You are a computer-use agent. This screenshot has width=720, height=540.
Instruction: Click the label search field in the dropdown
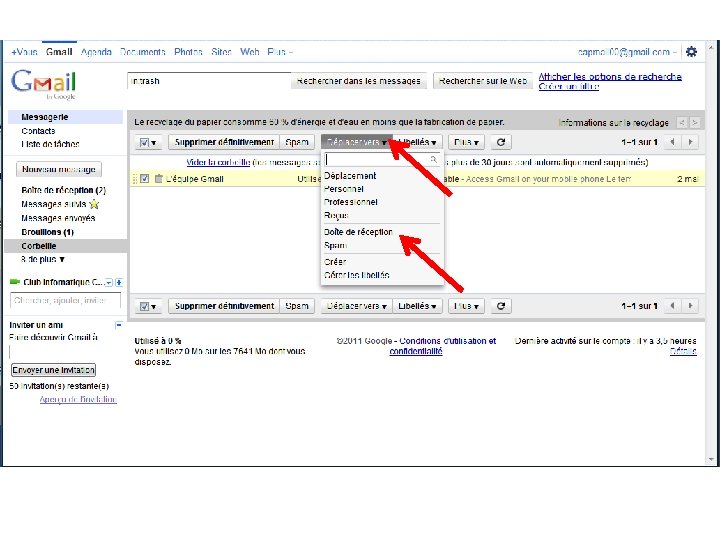click(x=377, y=159)
